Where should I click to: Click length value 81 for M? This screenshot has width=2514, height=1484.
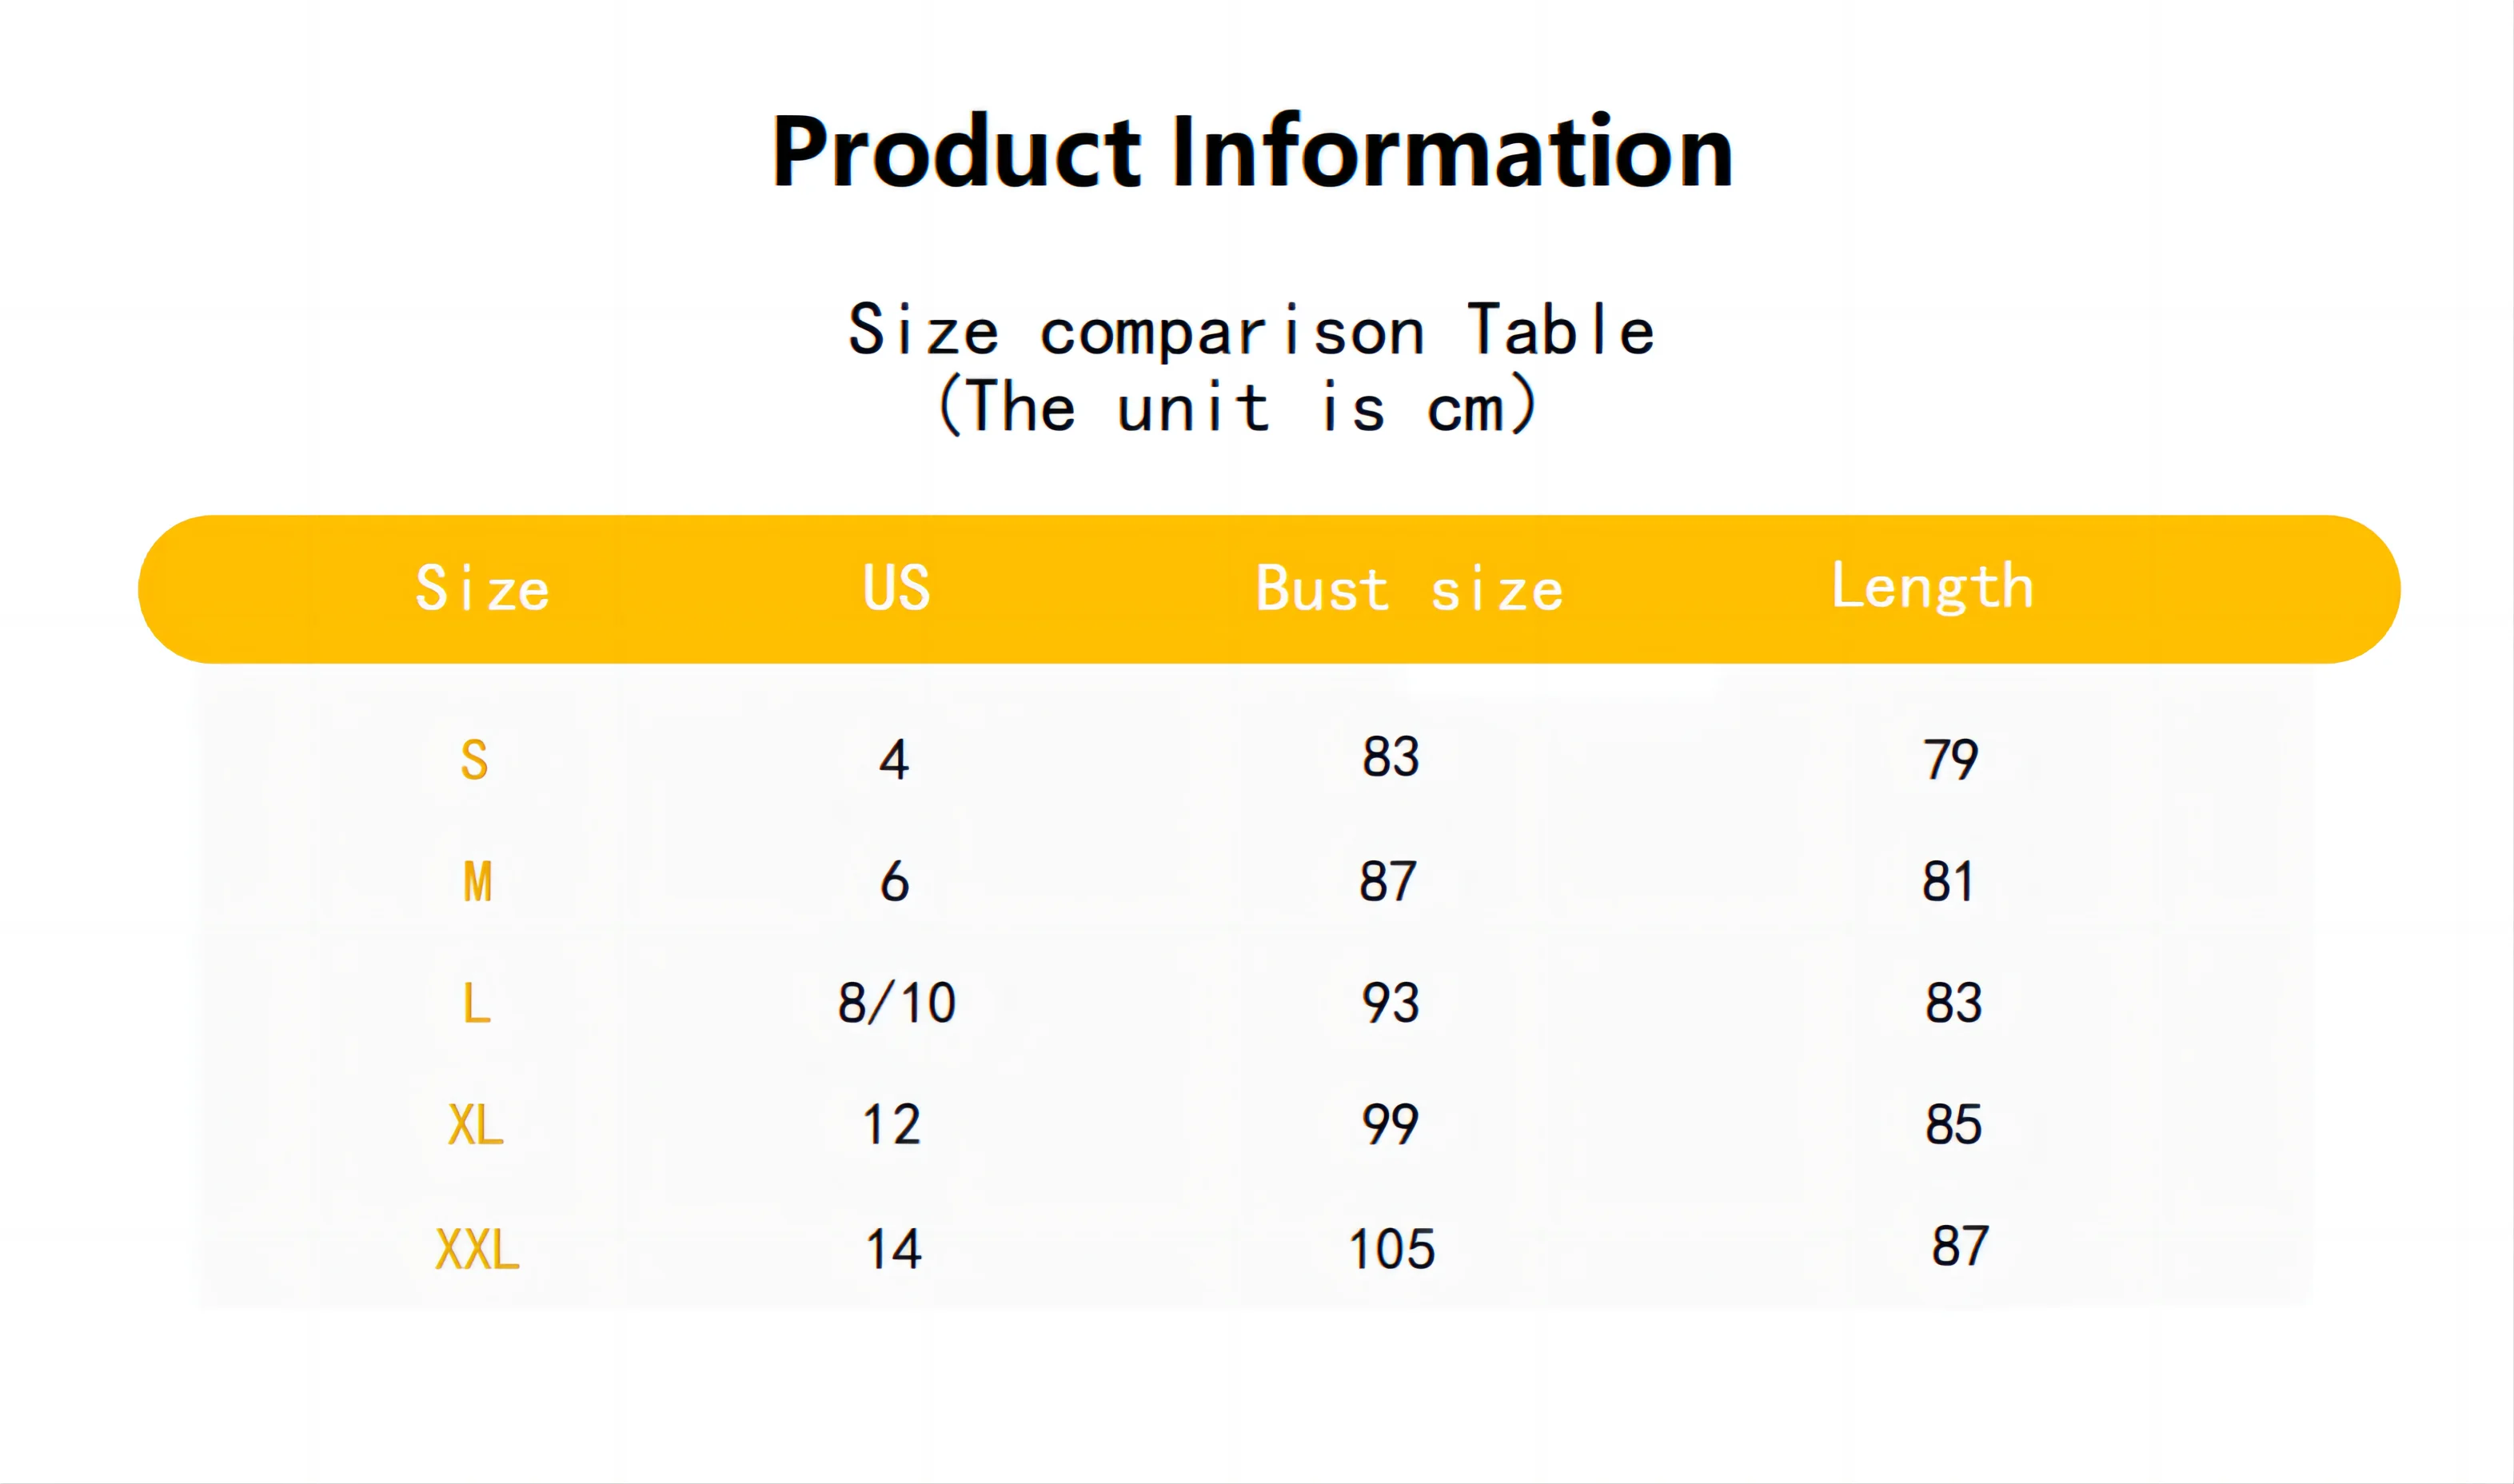pos(1948,882)
